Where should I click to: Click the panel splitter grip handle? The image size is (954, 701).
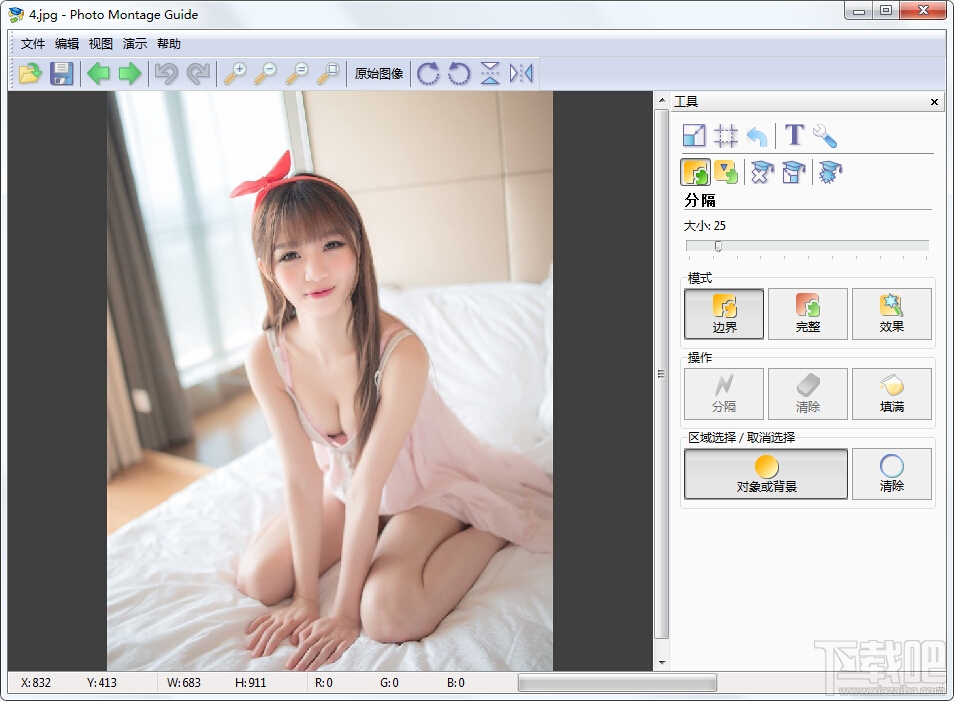click(x=661, y=374)
